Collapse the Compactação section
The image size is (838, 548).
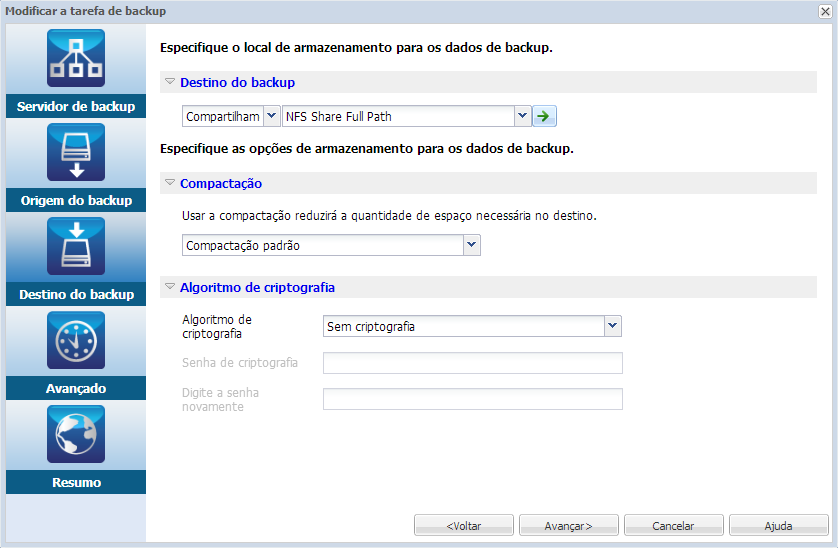click(170, 183)
